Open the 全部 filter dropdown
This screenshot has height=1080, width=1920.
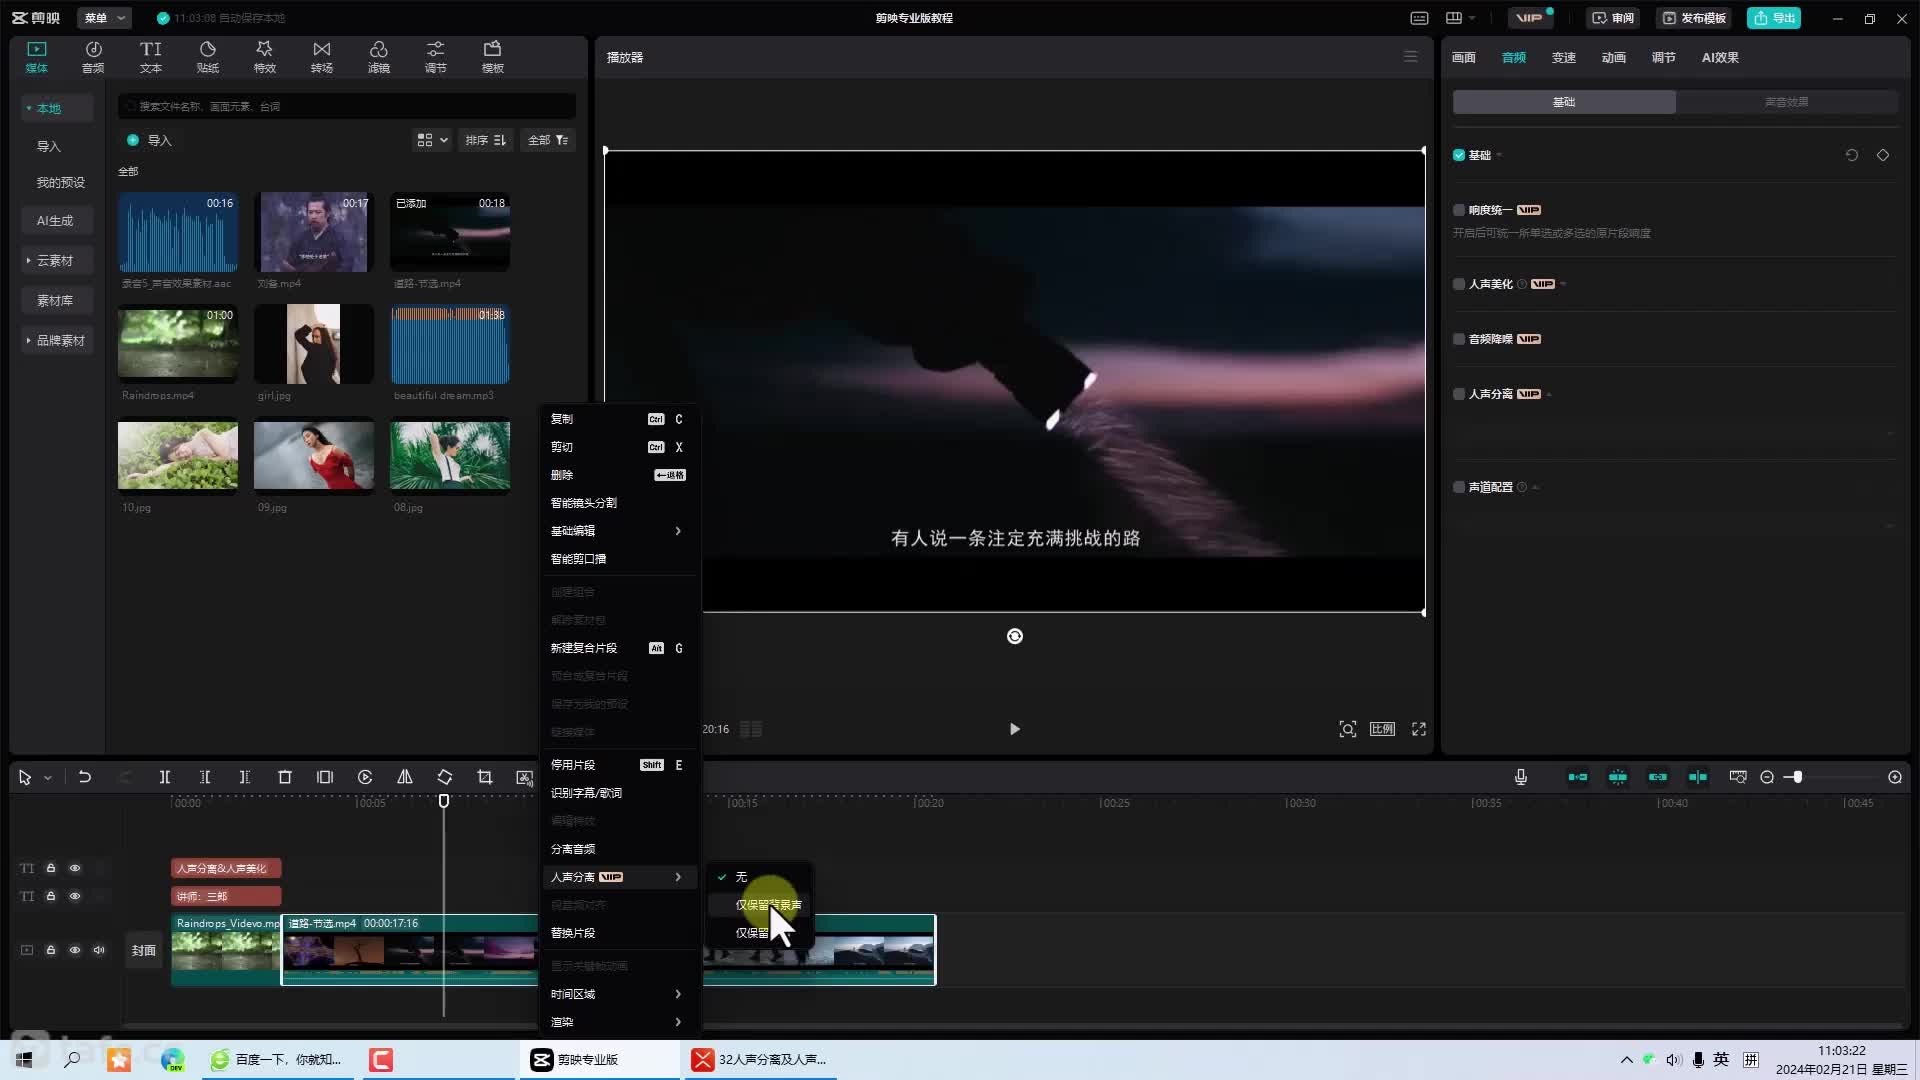click(547, 140)
